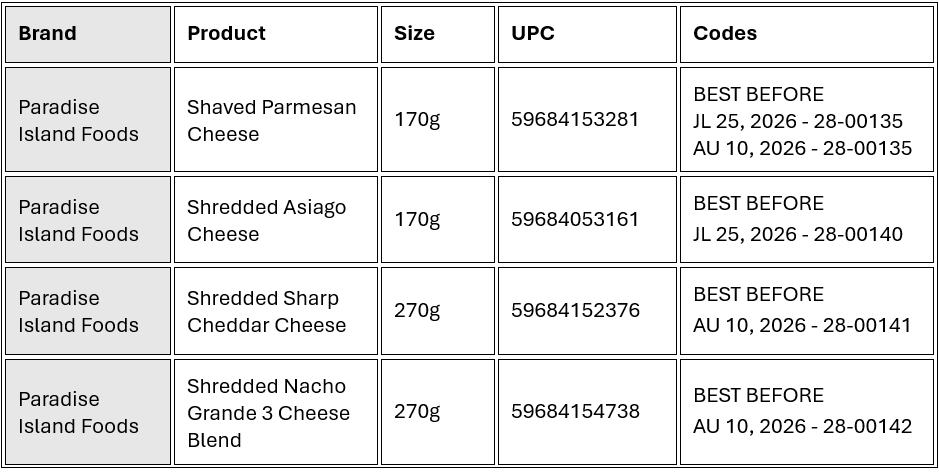Click UPC number 59684152376
939x473 pixels.
pos(575,311)
